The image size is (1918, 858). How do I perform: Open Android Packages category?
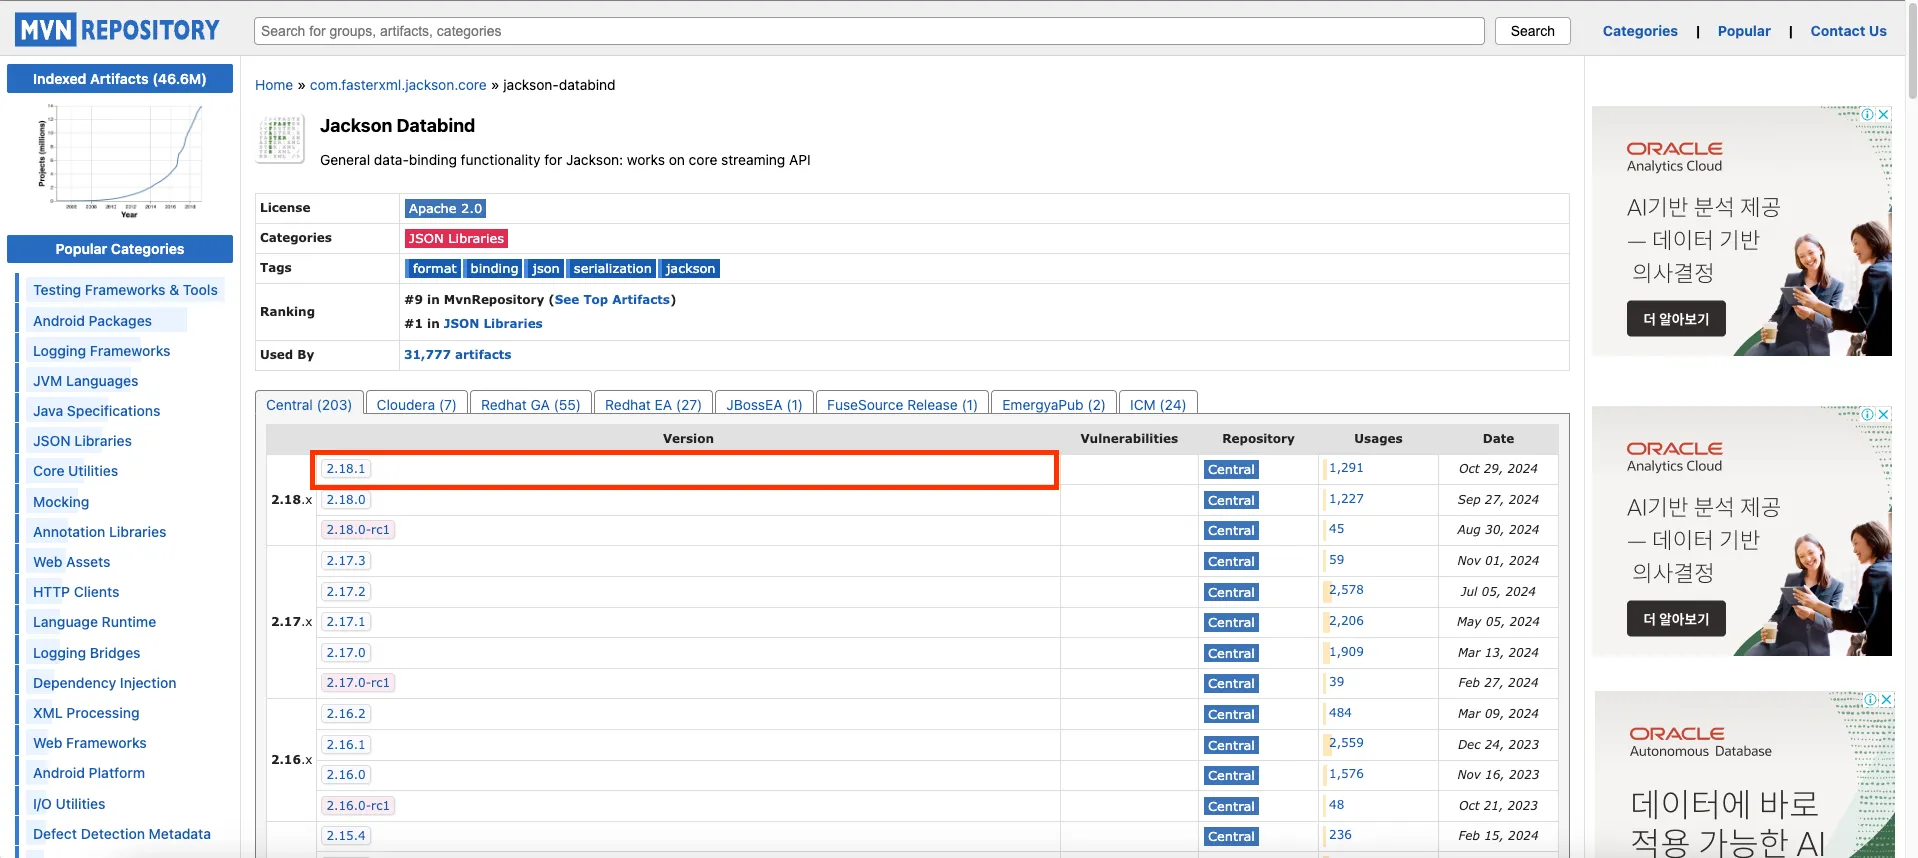[92, 320]
